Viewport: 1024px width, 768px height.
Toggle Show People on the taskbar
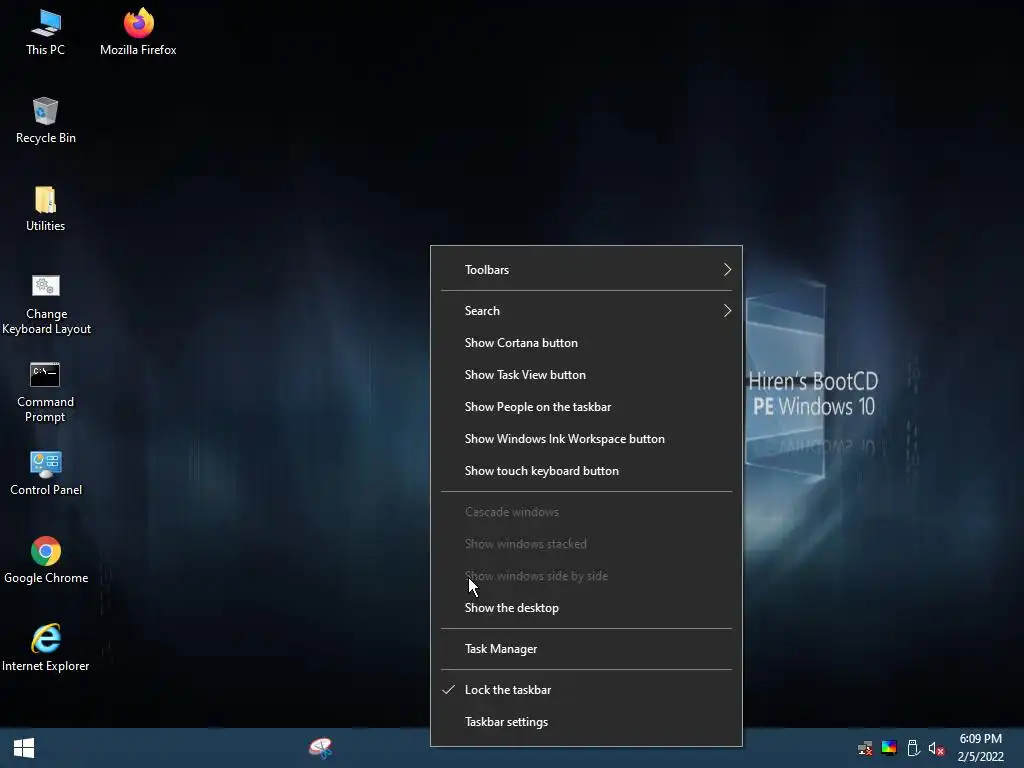[586, 407]
